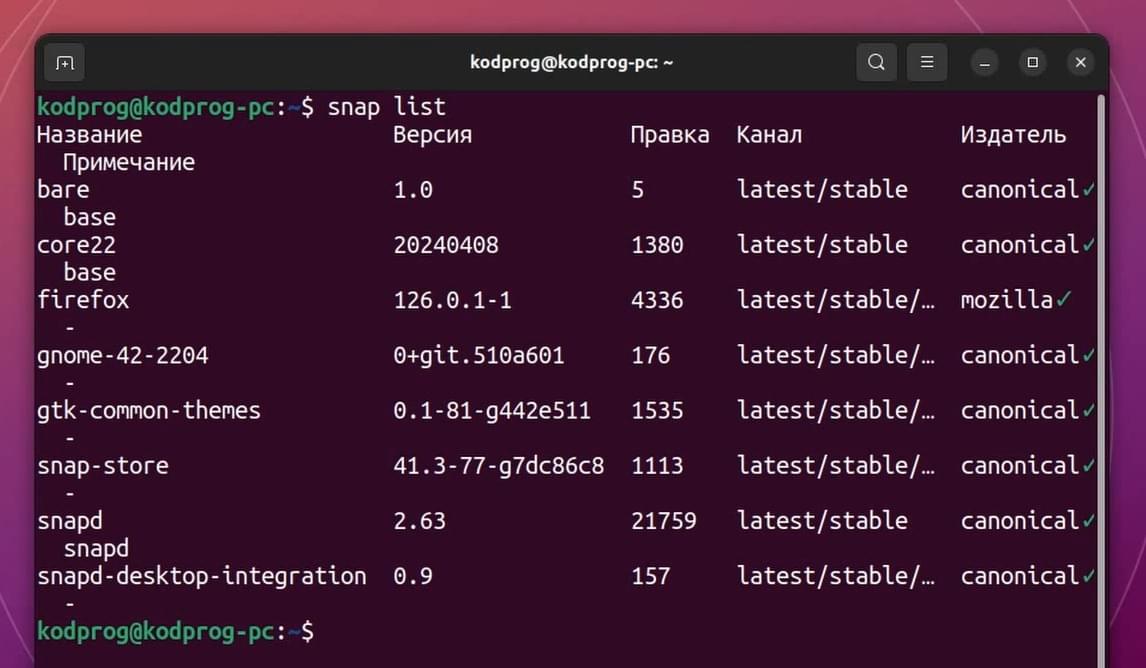Click revision '1380' of core22
This screenshot has height=668, width=1146.
click(657, 246)
